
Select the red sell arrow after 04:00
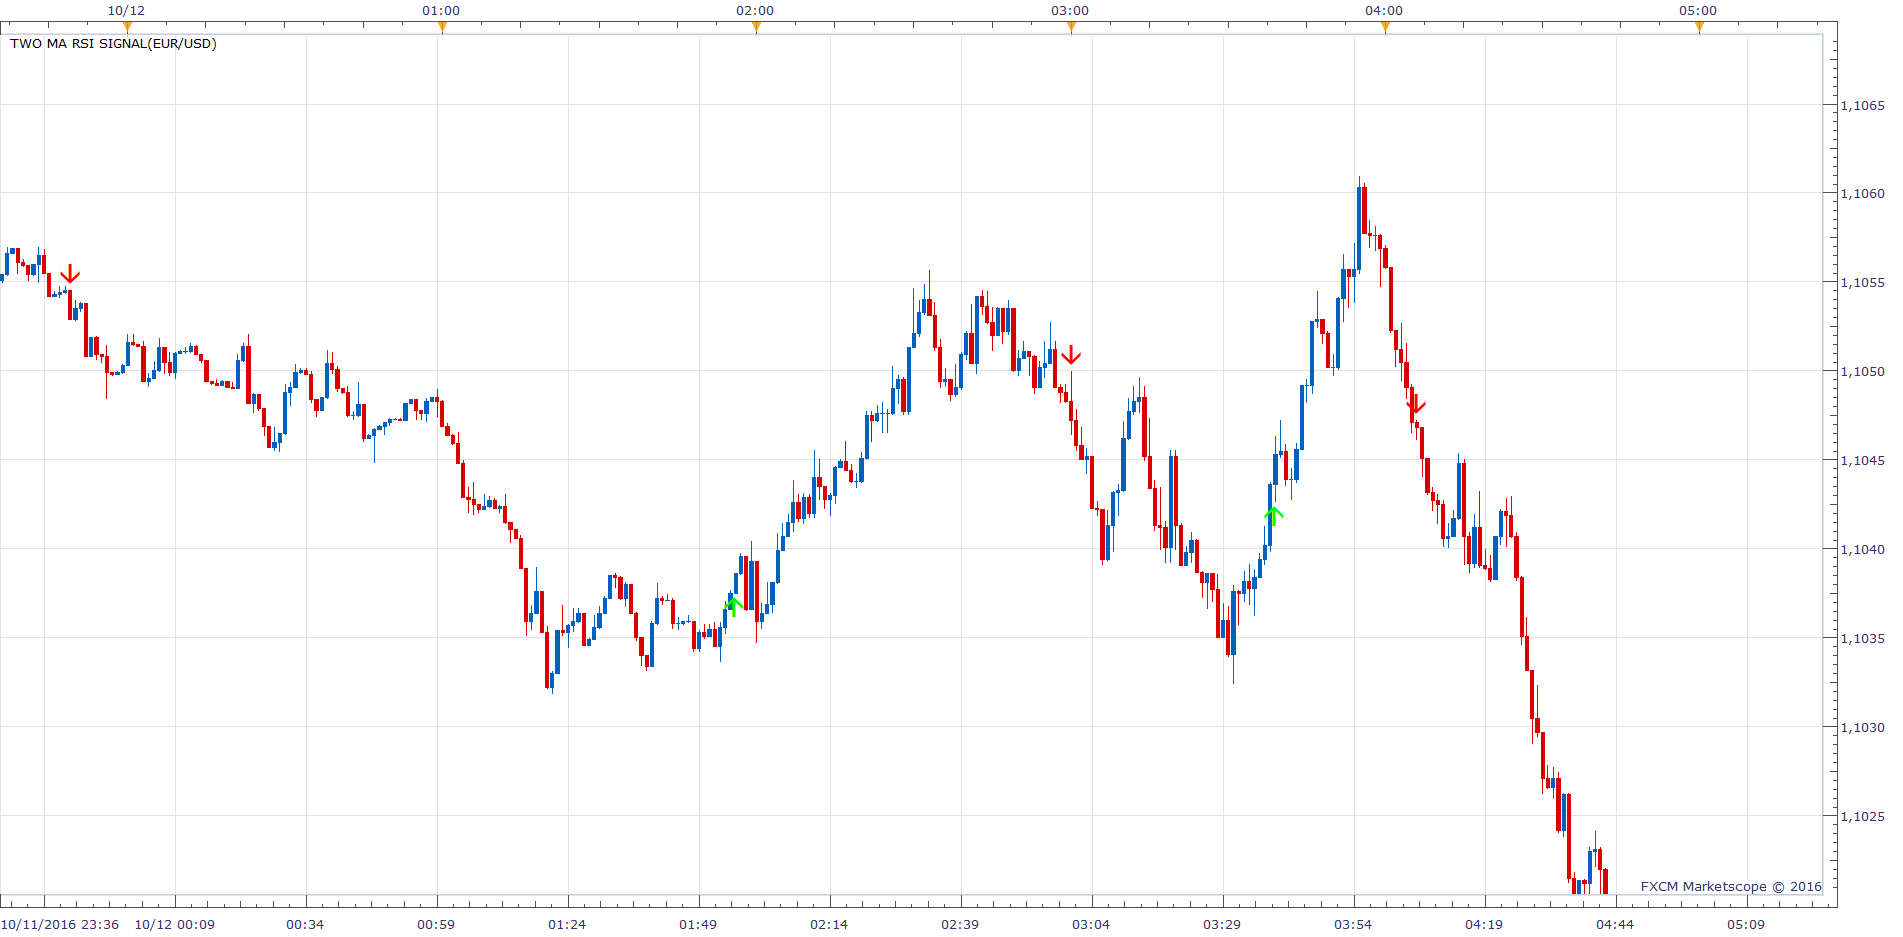pyautogui.click(x=1415, y=405)
